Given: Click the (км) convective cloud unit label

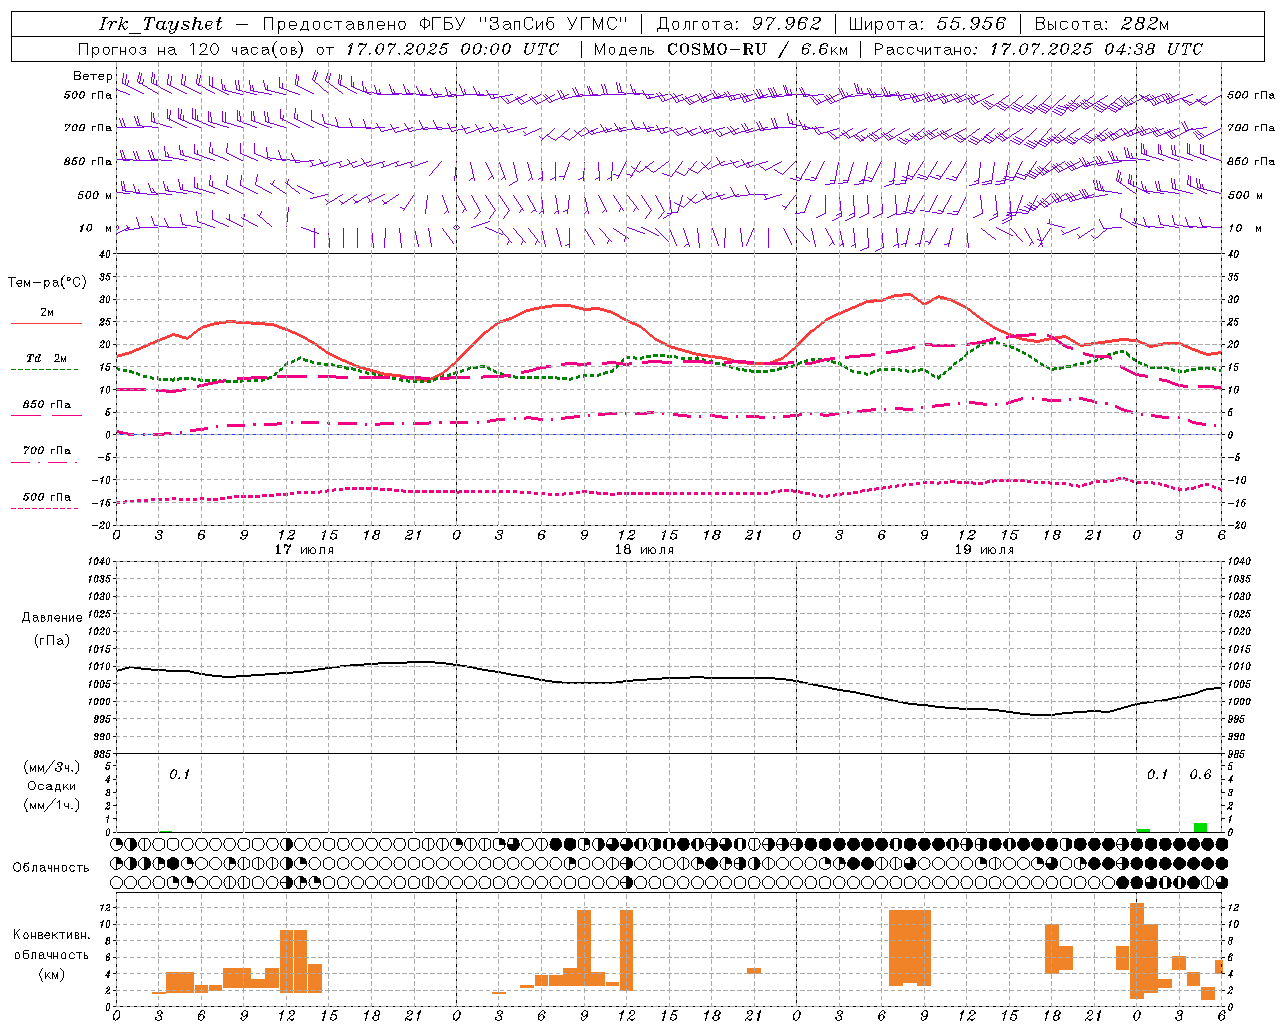Looking at the screenshot, I should 52,974.
